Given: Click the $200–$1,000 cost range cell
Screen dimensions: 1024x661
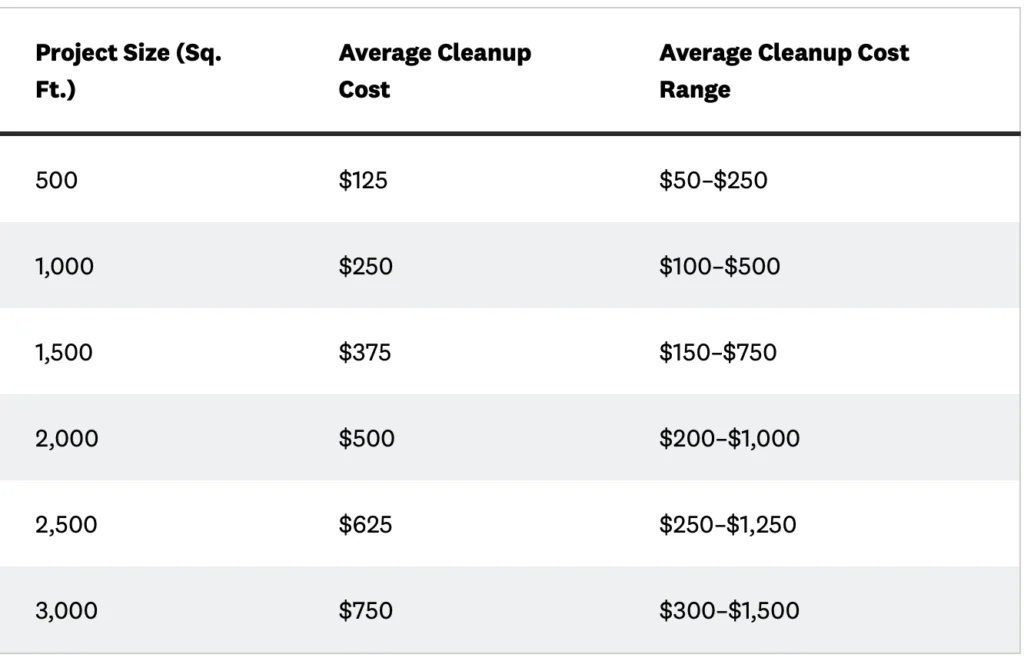Looking at the screenshot, I should point(729,439).
